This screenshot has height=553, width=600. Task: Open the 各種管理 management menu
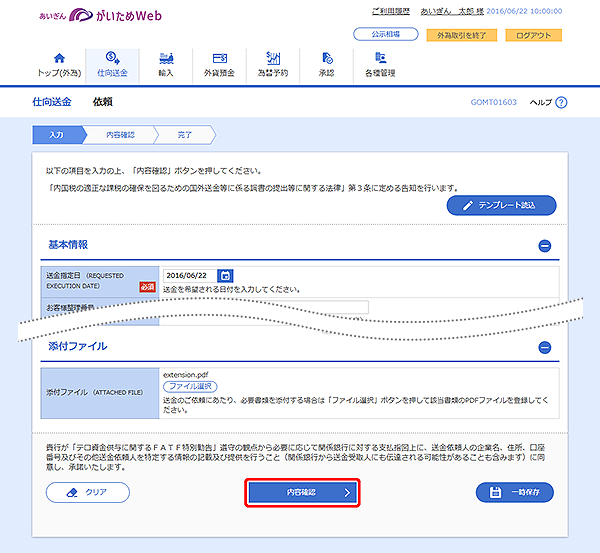coord(380,65)
